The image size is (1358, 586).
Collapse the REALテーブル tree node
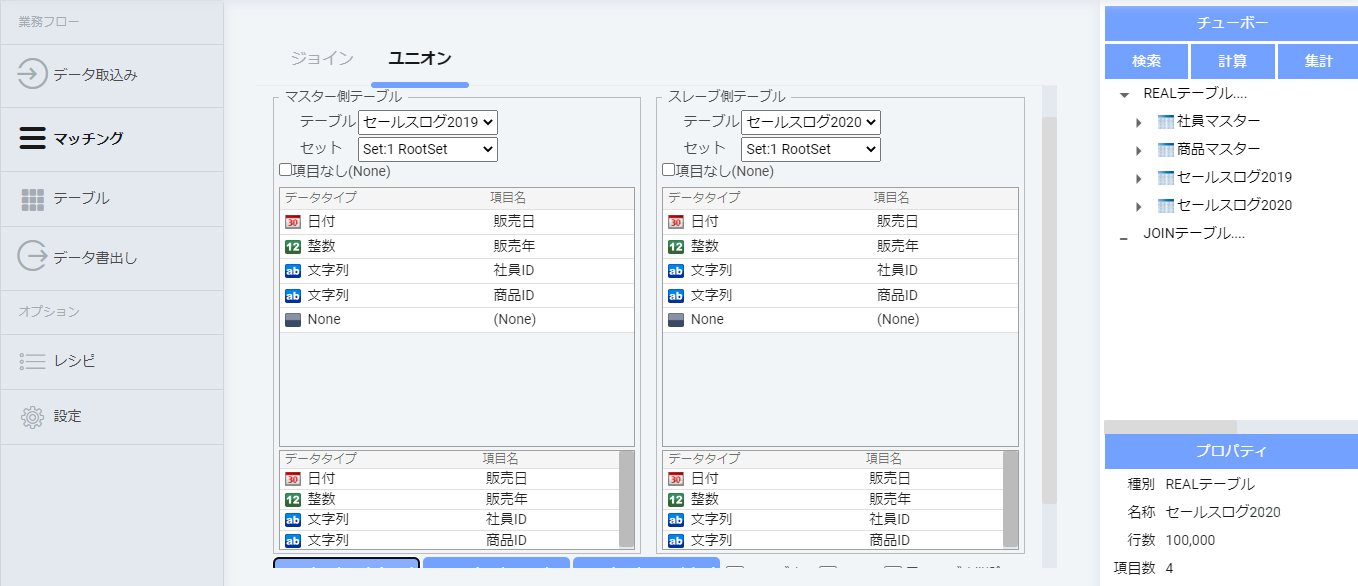point(1125,95)
